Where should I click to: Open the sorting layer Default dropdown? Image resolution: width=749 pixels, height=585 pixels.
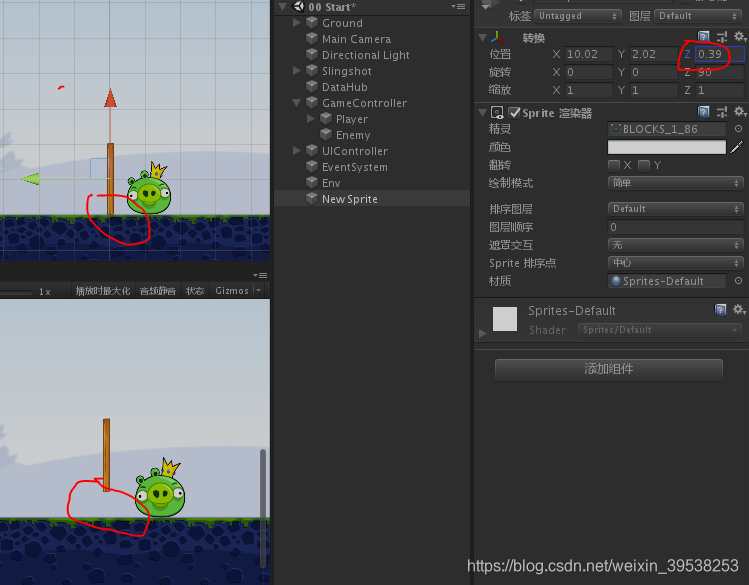(x=675, y=209)
